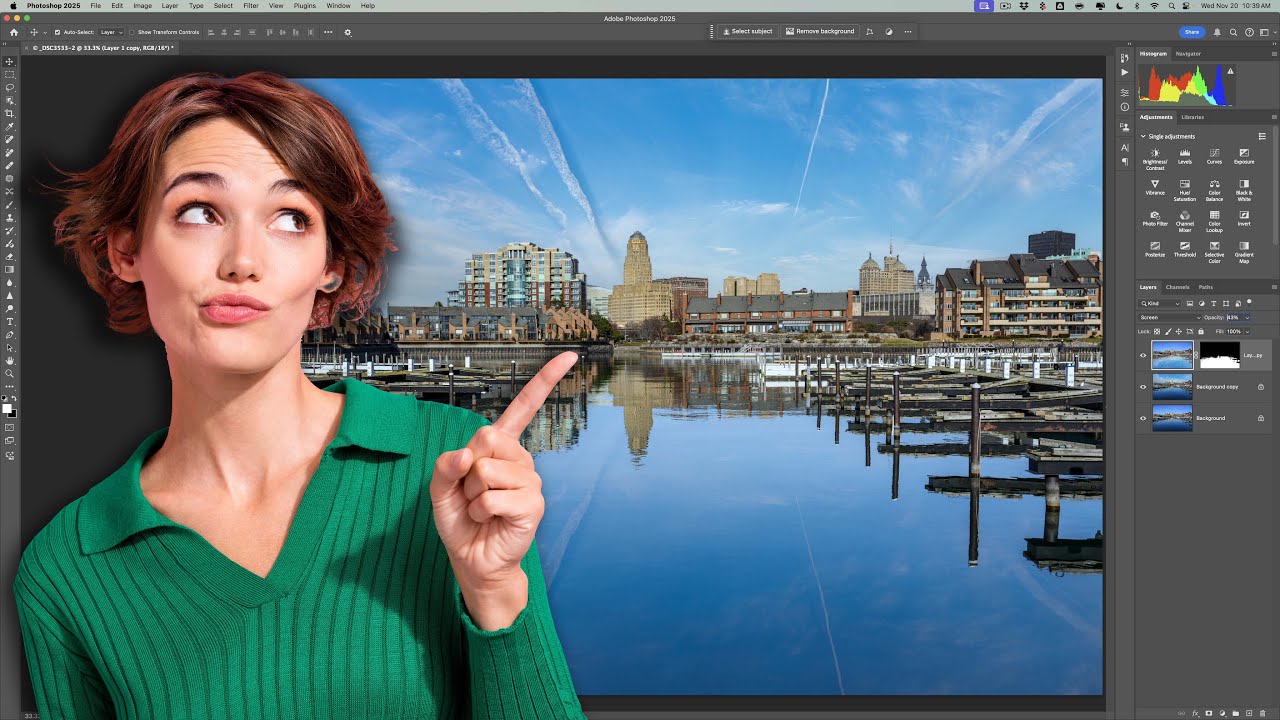
Task: Toggle the layer filter on/off switch
Action: coord(1249,302)
